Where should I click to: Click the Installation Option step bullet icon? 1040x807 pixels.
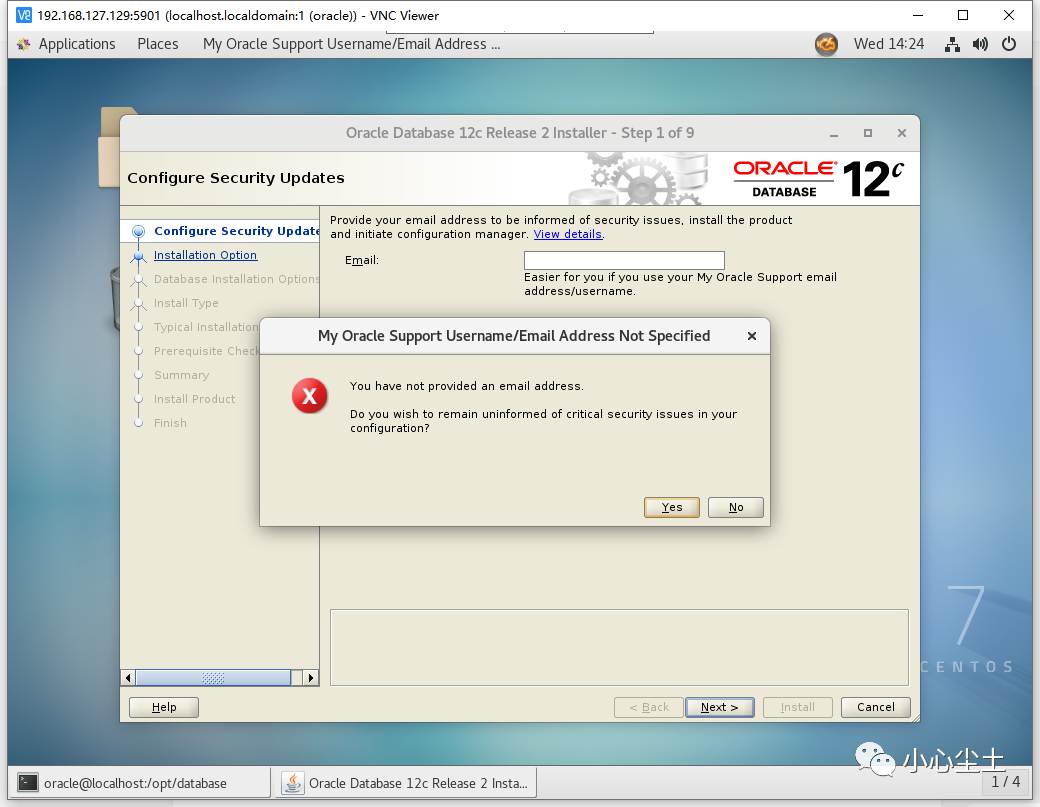pyautogui.click(x=139, y=255)
